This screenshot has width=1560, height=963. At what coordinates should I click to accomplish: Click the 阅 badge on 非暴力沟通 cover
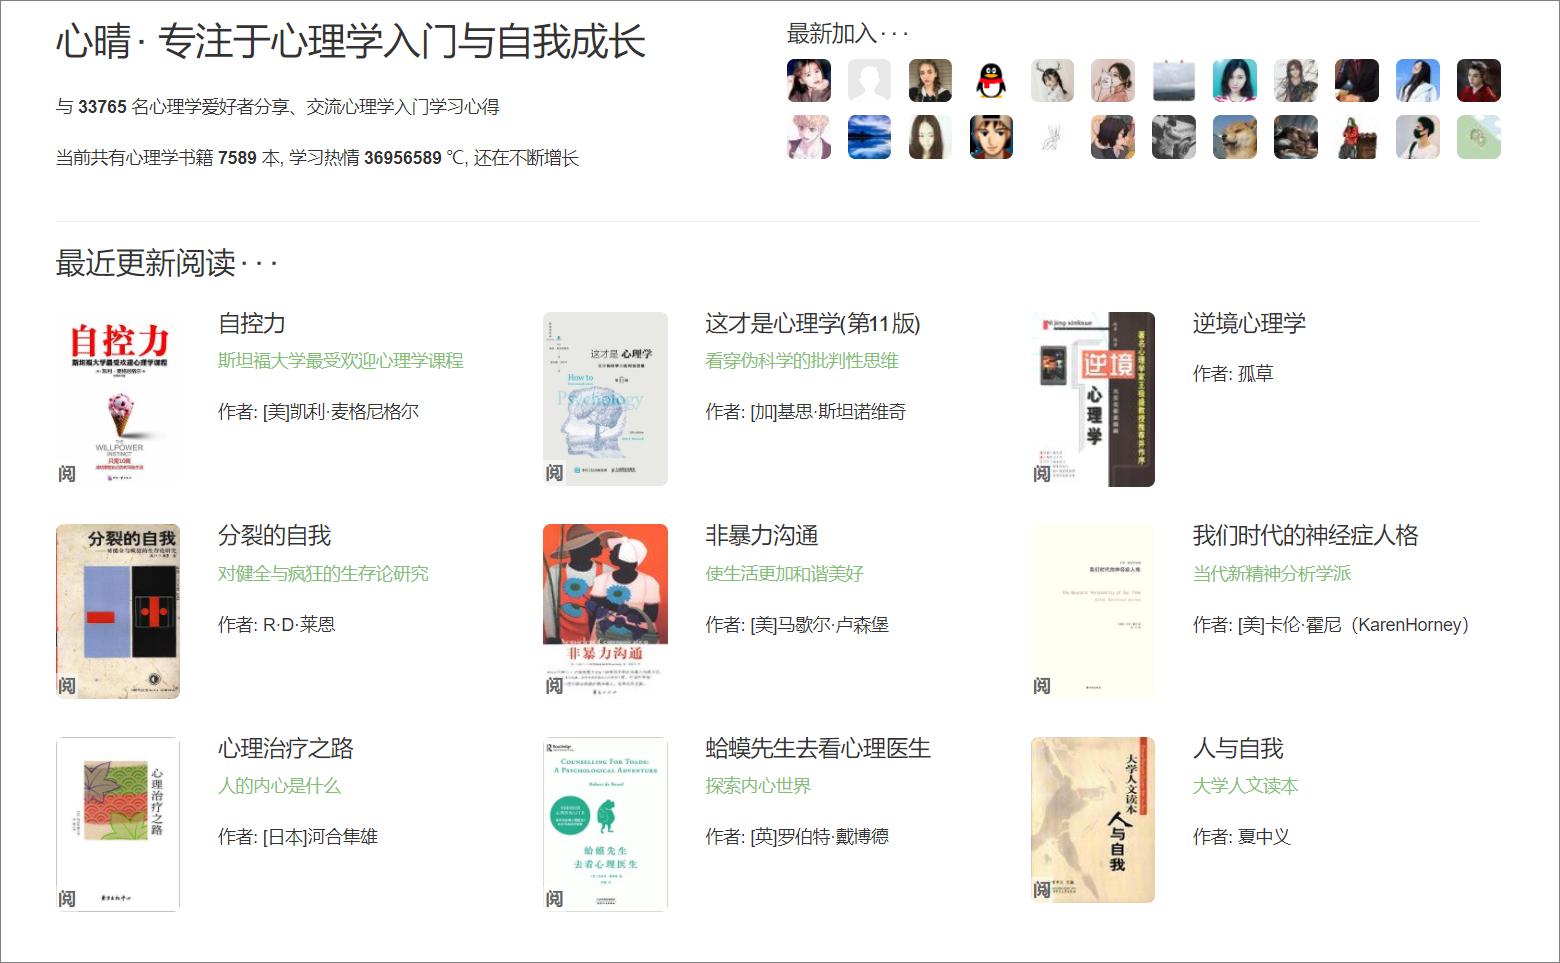[x=554, y=686]
